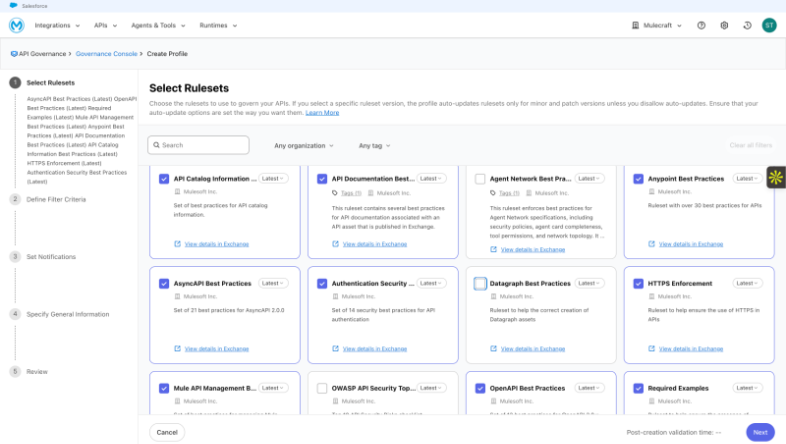Screen dimensions: 786x444
Task: Enable the Agent Network Best Practices ruleset
Action: pos(481,179)
